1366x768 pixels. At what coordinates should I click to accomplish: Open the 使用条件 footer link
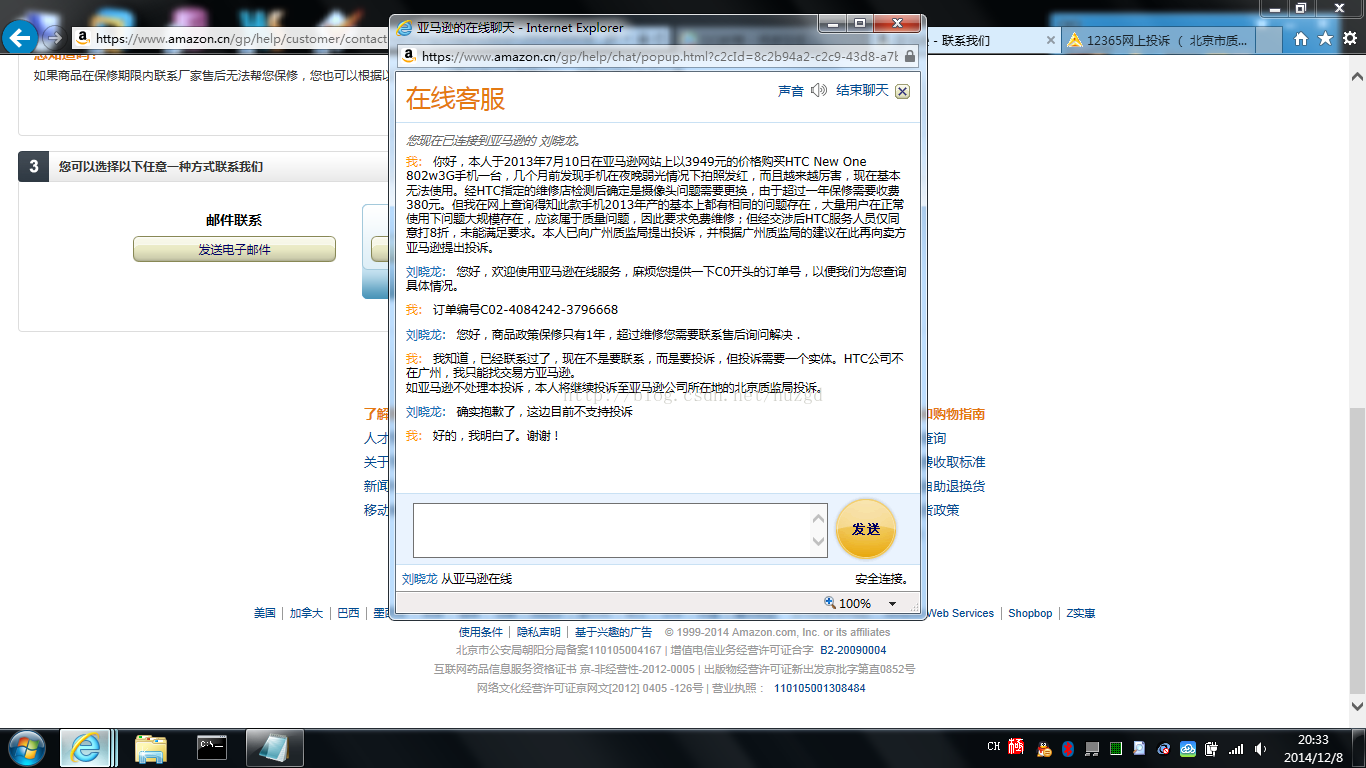click(x=481, y=632)
